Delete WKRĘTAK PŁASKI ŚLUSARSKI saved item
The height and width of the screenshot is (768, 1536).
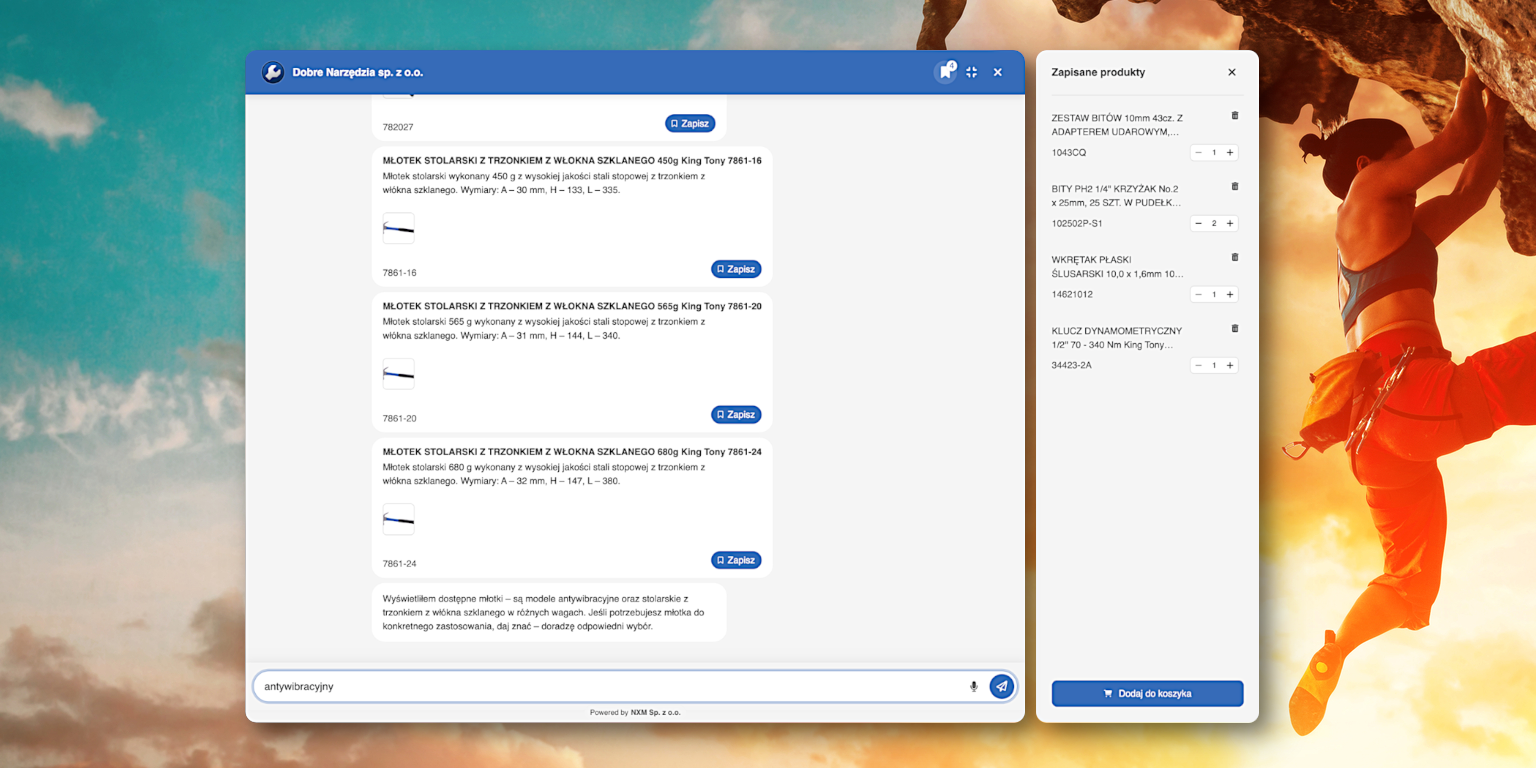(x=1234, y=258)
